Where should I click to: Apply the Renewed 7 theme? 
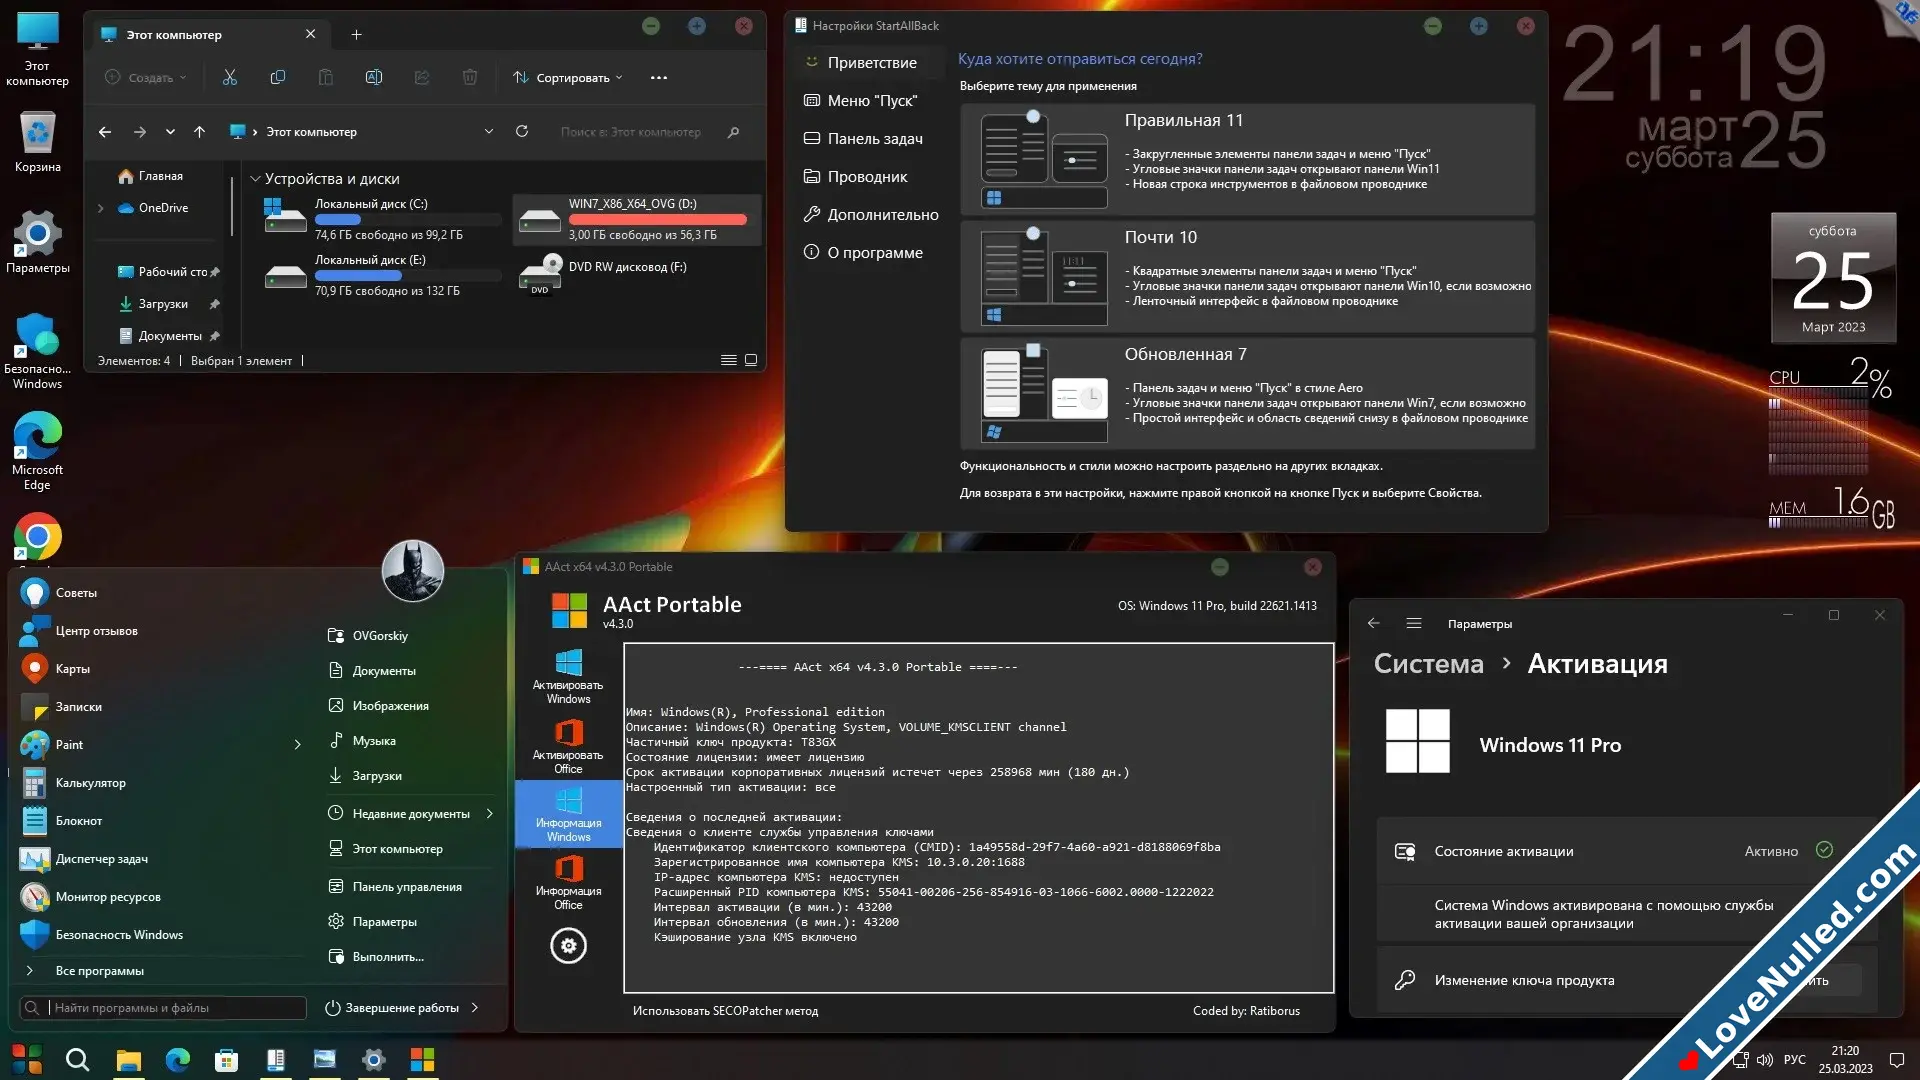tap(1247, 394)
